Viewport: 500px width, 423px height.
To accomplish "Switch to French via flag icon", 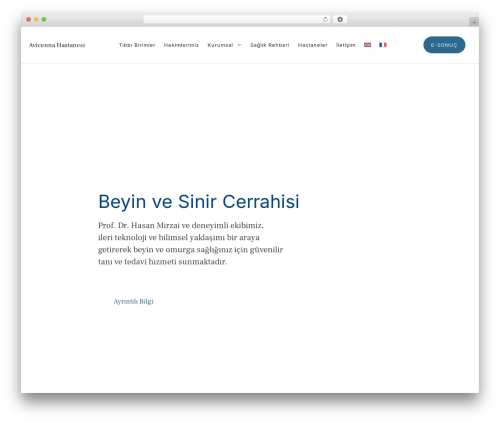I will [x=383, y=45].
